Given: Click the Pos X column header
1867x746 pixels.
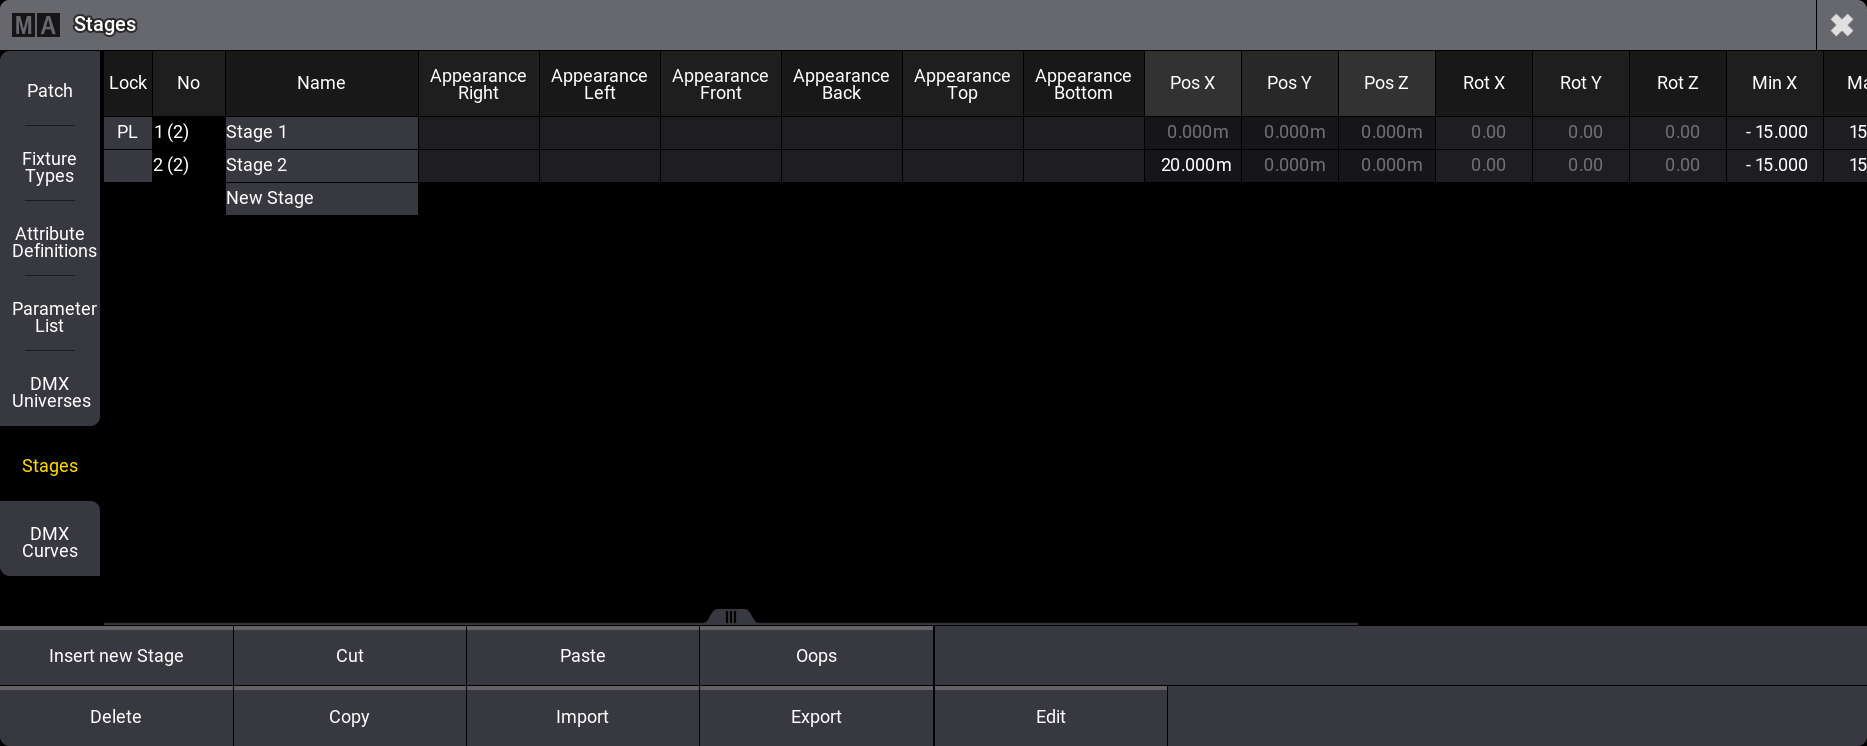Looking at the screenshot, I should click(1192, 83).
